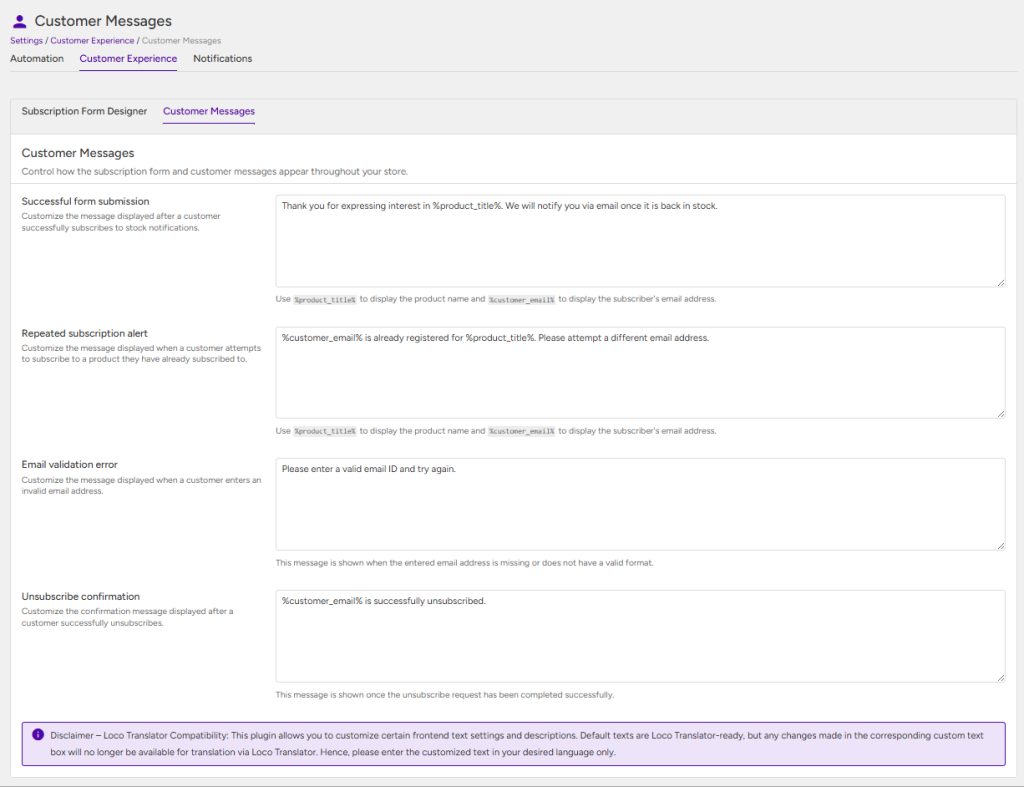This screenshot has height=787, width=1024.
Task: Focus the Repeated subscription alert message box
Action: [640, 373]
